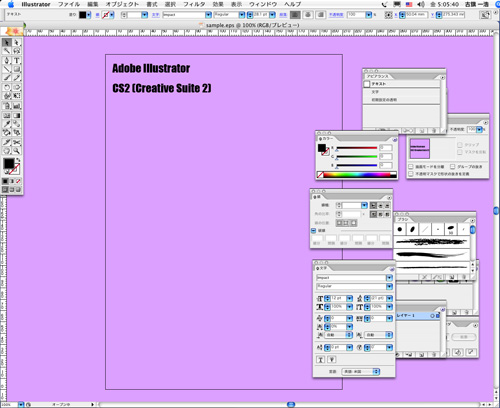Select the Hand tool
The height and width of the screenshot is (408, 500).
(7, 151)
